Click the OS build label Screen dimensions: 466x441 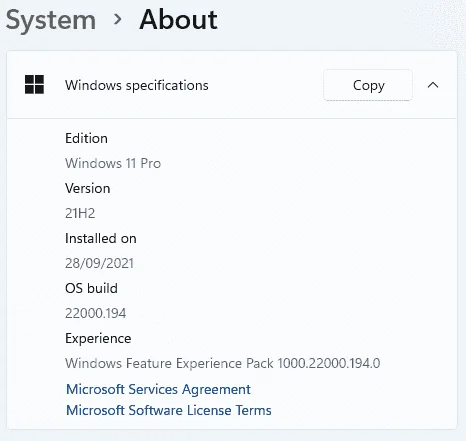91,288
